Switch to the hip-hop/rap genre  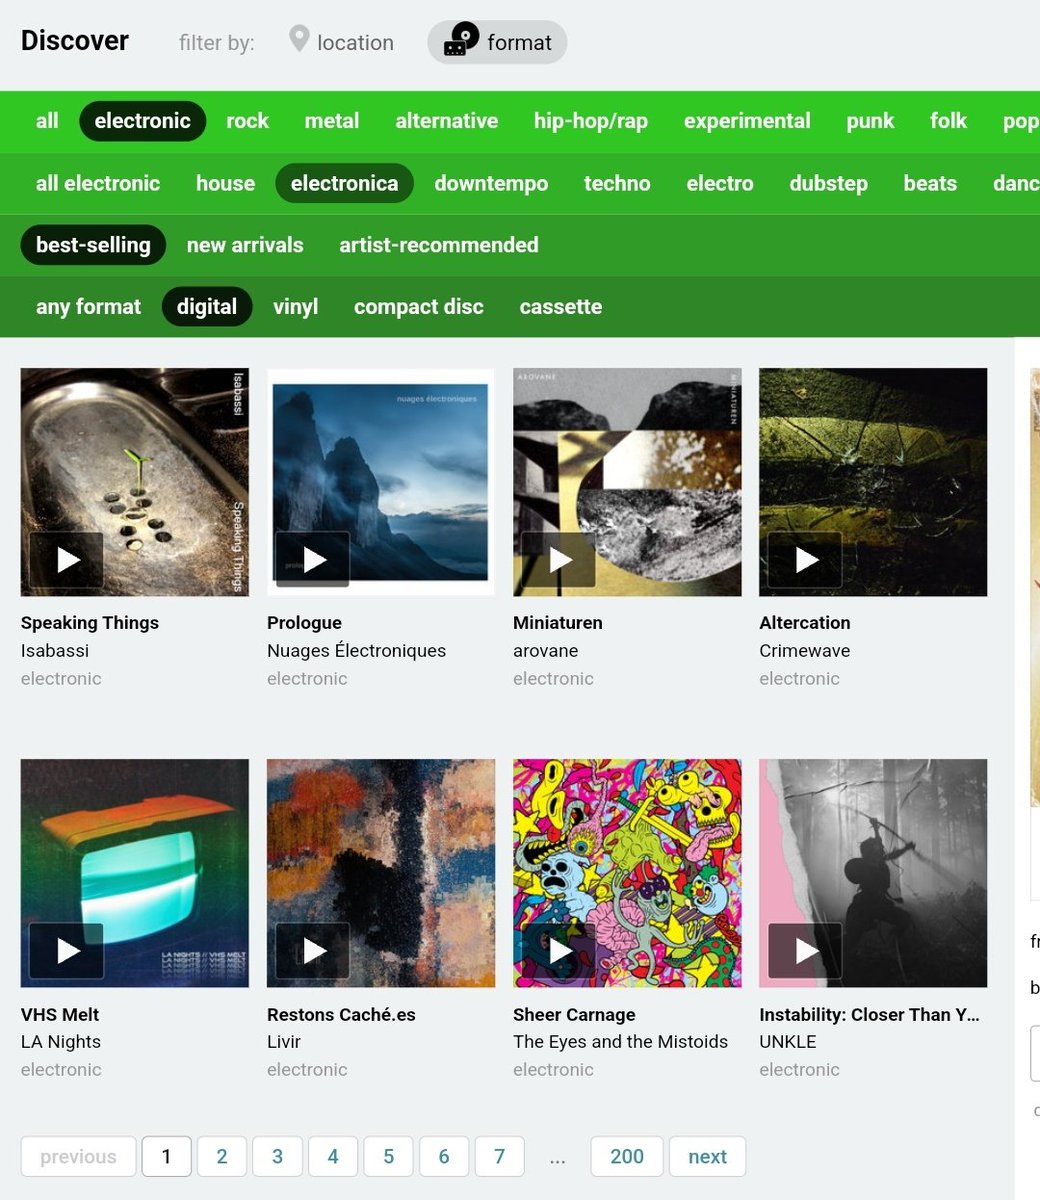pyautogui.click(x=590, y=121)
